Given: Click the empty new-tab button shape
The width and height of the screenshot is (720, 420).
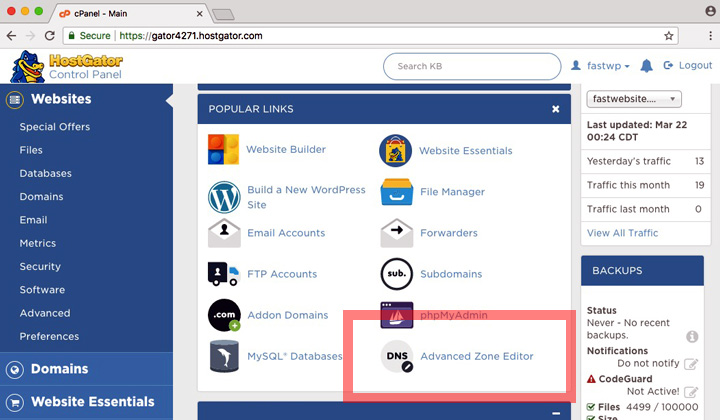Looking at the screenshot, I should (x=223, y=14).
